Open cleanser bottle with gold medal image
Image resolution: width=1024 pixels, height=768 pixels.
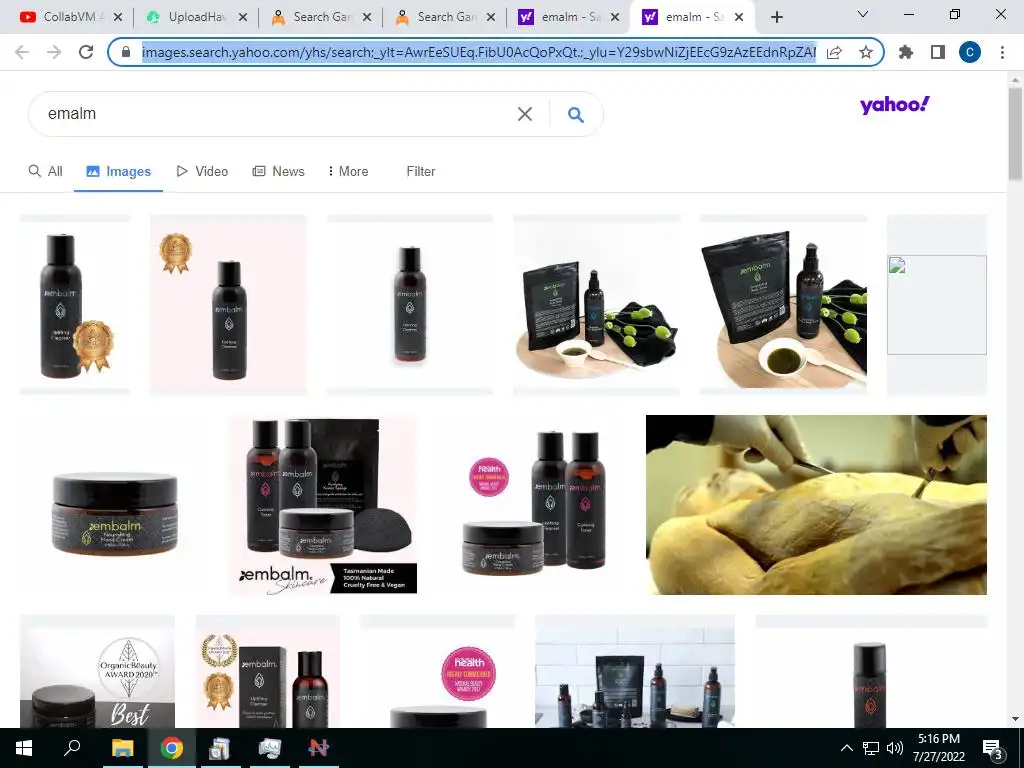tap(75, 304)
